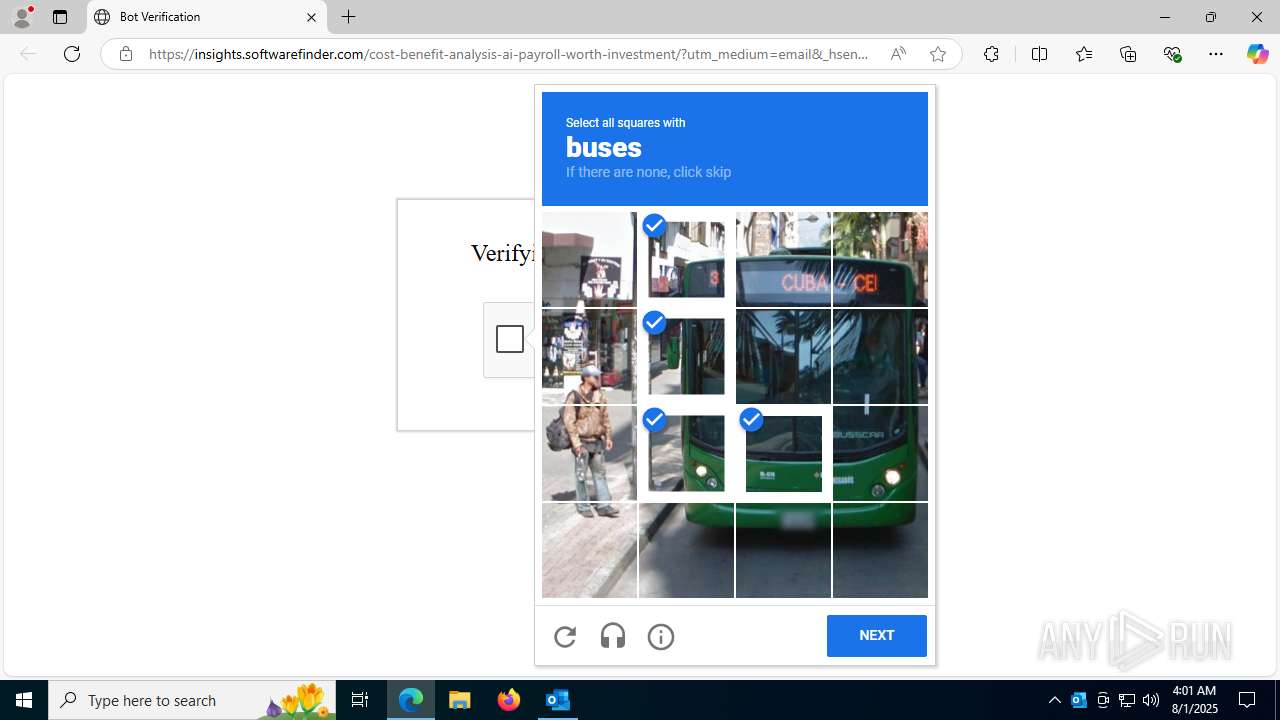
Task: Click the taskbar search box
Action: point(192,700)
